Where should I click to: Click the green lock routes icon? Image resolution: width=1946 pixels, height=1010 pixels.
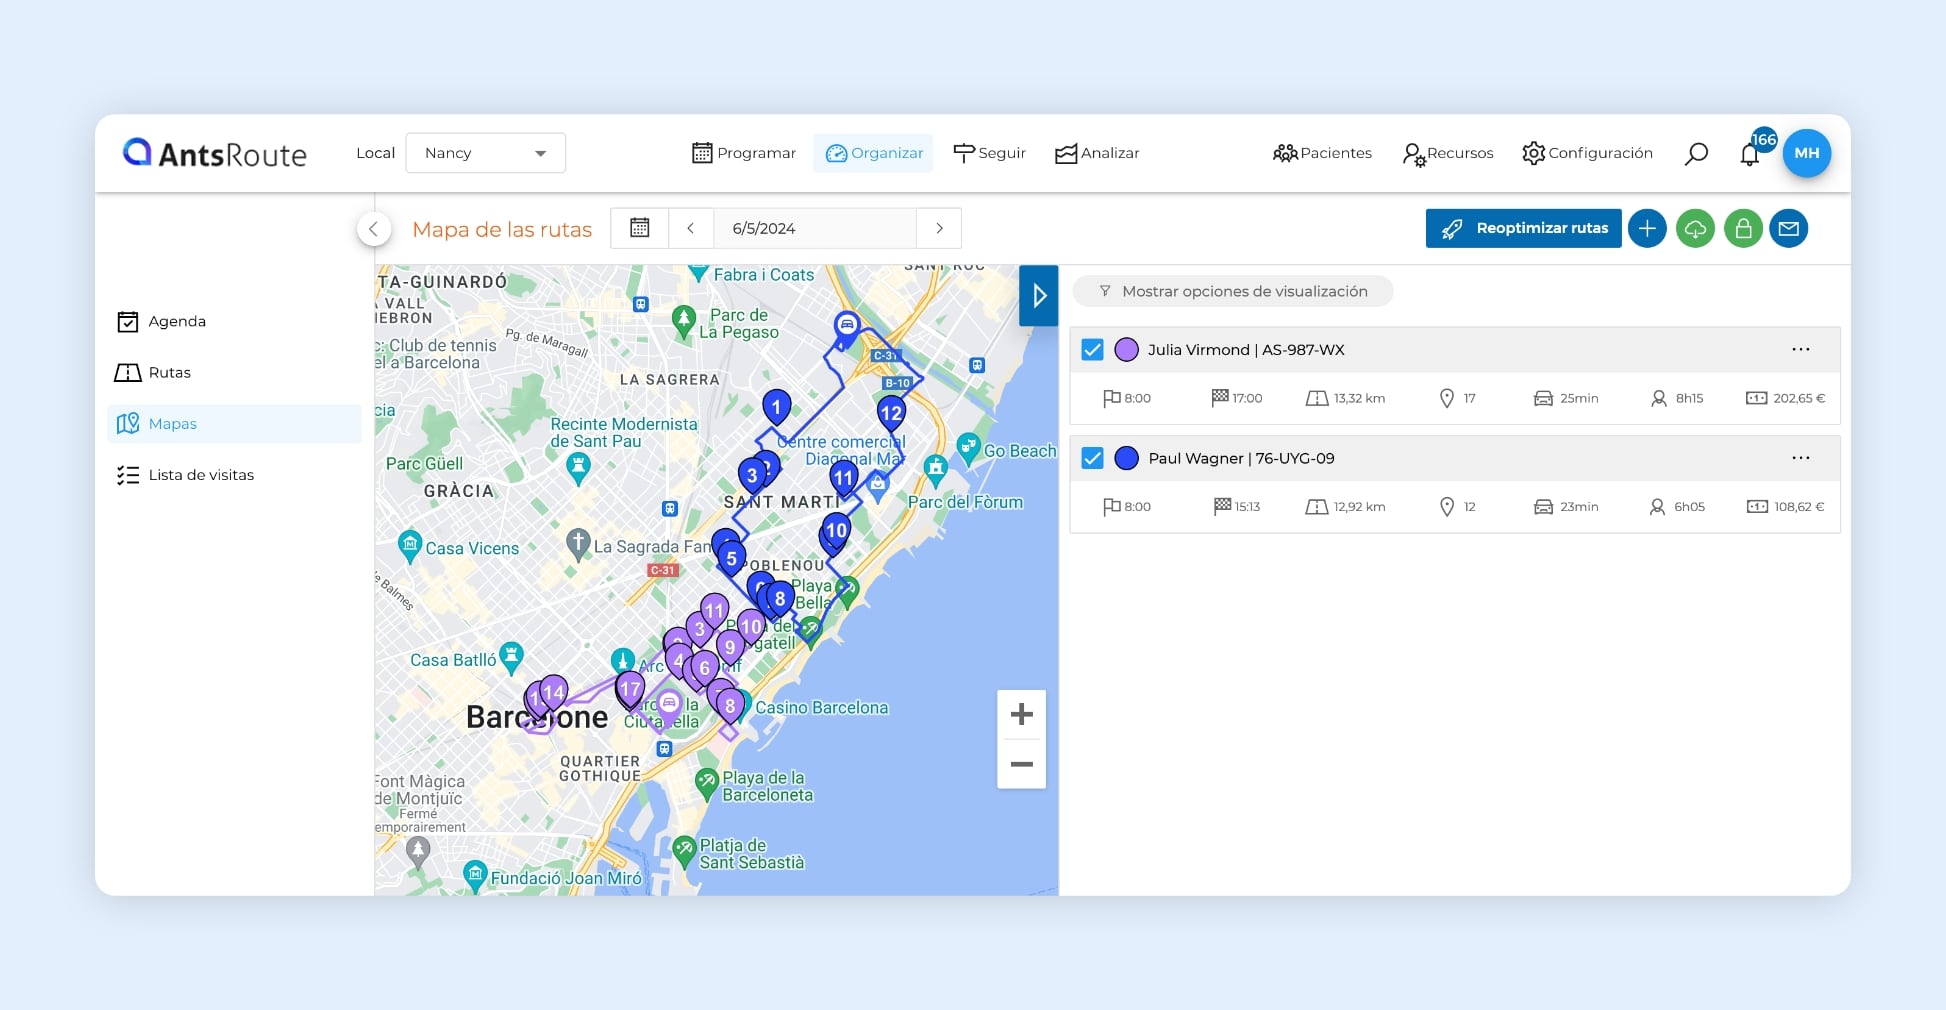[1743, 229]
